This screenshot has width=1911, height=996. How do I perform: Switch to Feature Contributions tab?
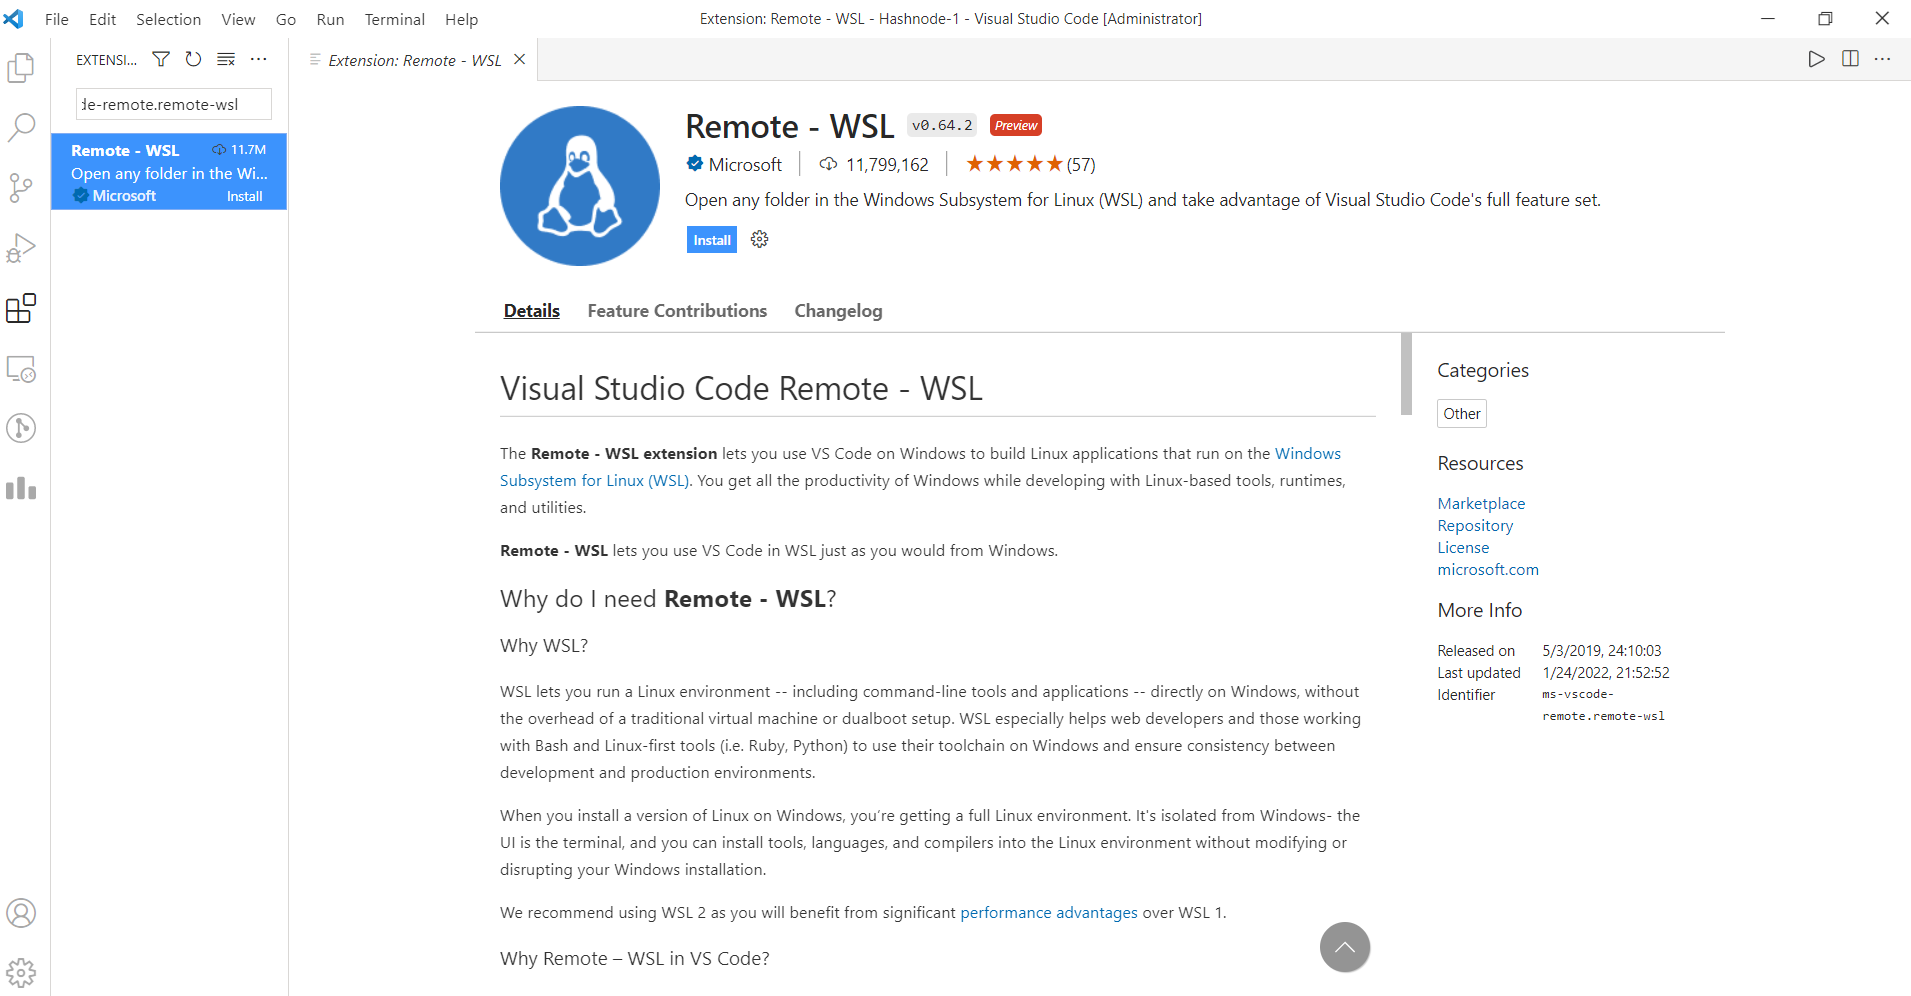pos(677,311)
